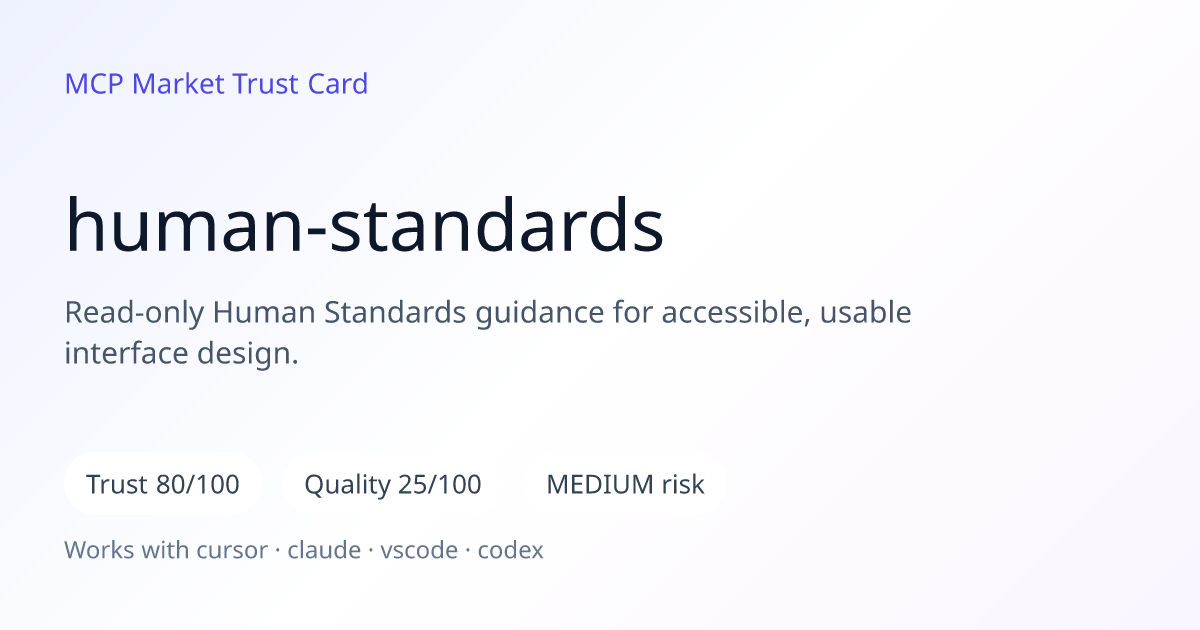The width and height of the screenshot is (1200, 630).
Task: Click codex in the Works with line
Action: pyautogui.click(x=510, y=550)
